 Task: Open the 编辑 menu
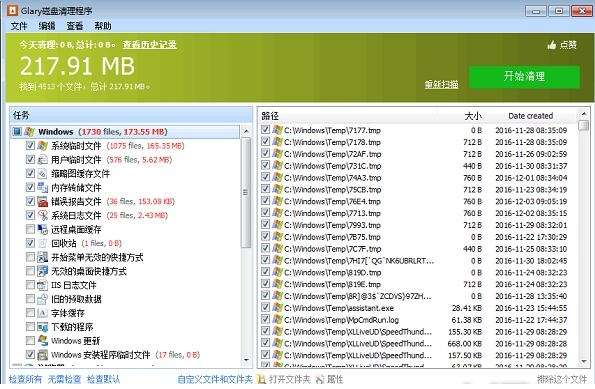click(x=47, y=26)
